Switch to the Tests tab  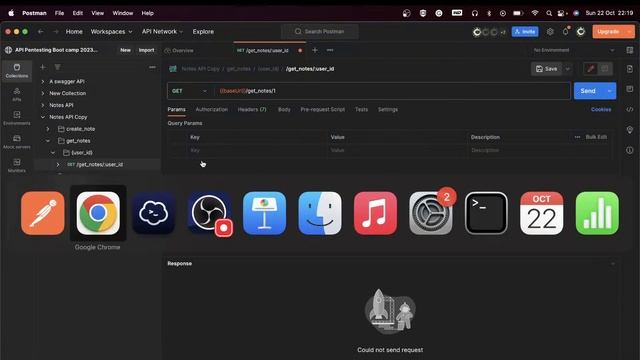tap(361, 109)
